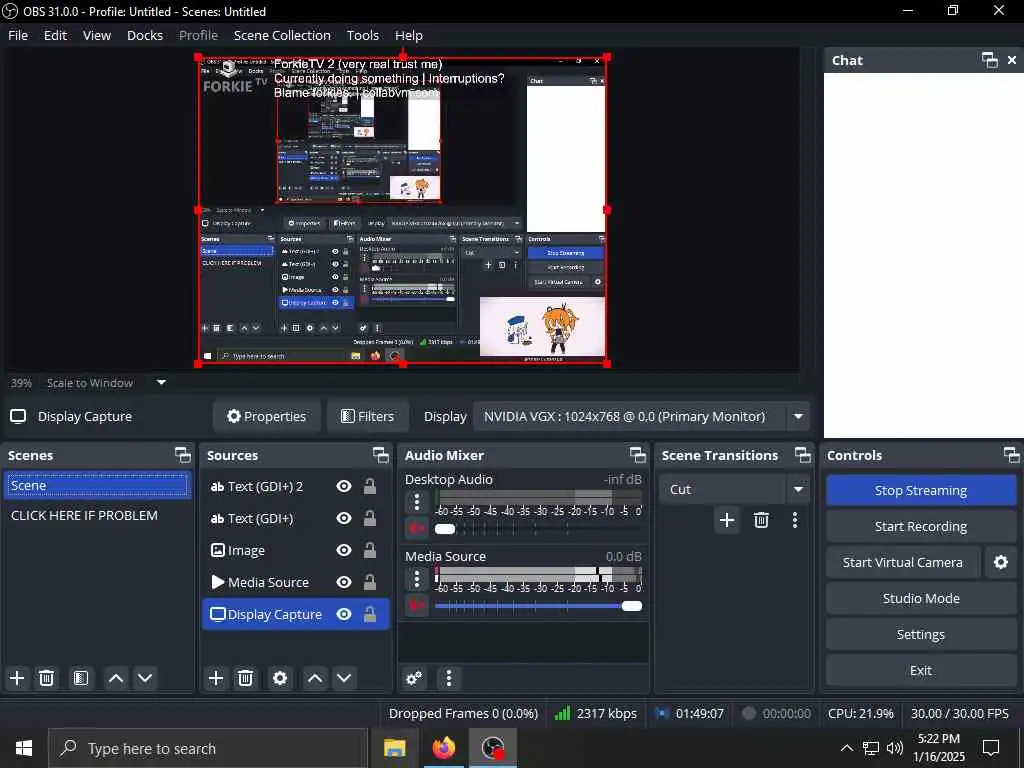Enable Studio Mode
Image resolution: width=1024 pixels, height=768 pixels.
(x=921, y=598)
